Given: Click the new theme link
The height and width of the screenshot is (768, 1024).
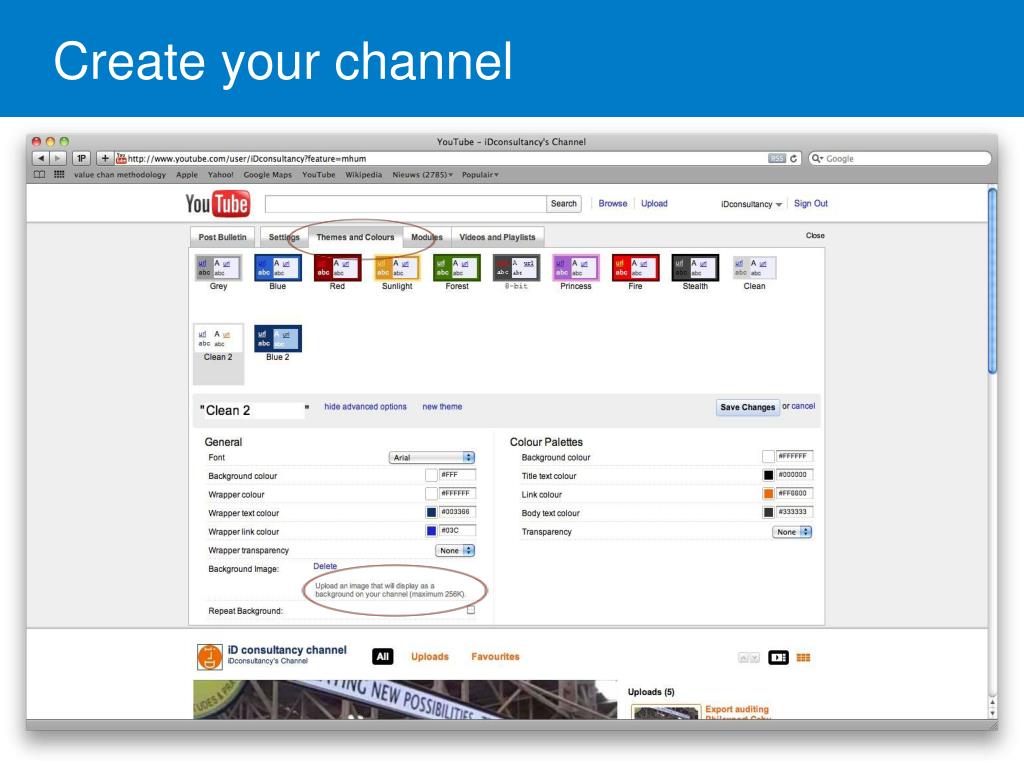Looking at the screenshot, I should 442,407.
